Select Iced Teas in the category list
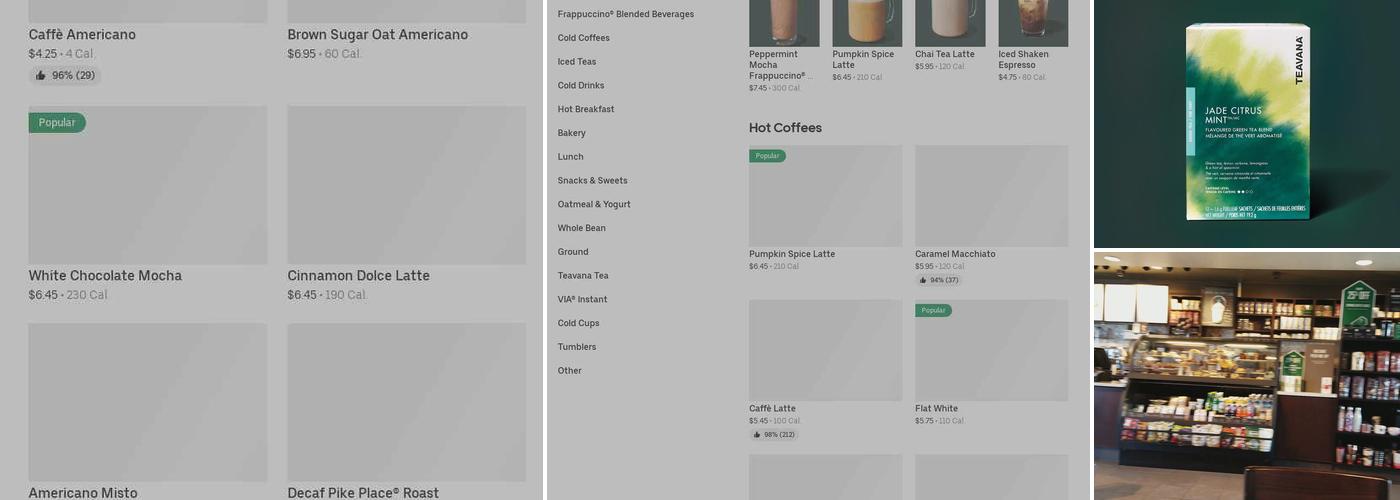 pyautogui.click(x=577, y=62)
